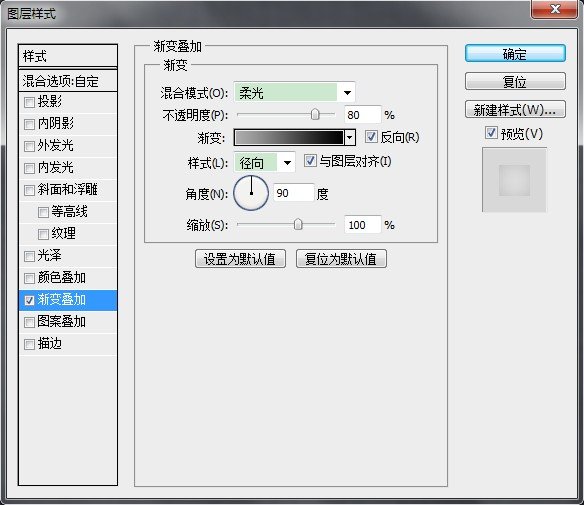Open the 混合模式 blend mode dropdown
This screenshot has height=505, width=584.
click(x=294, y=92)
